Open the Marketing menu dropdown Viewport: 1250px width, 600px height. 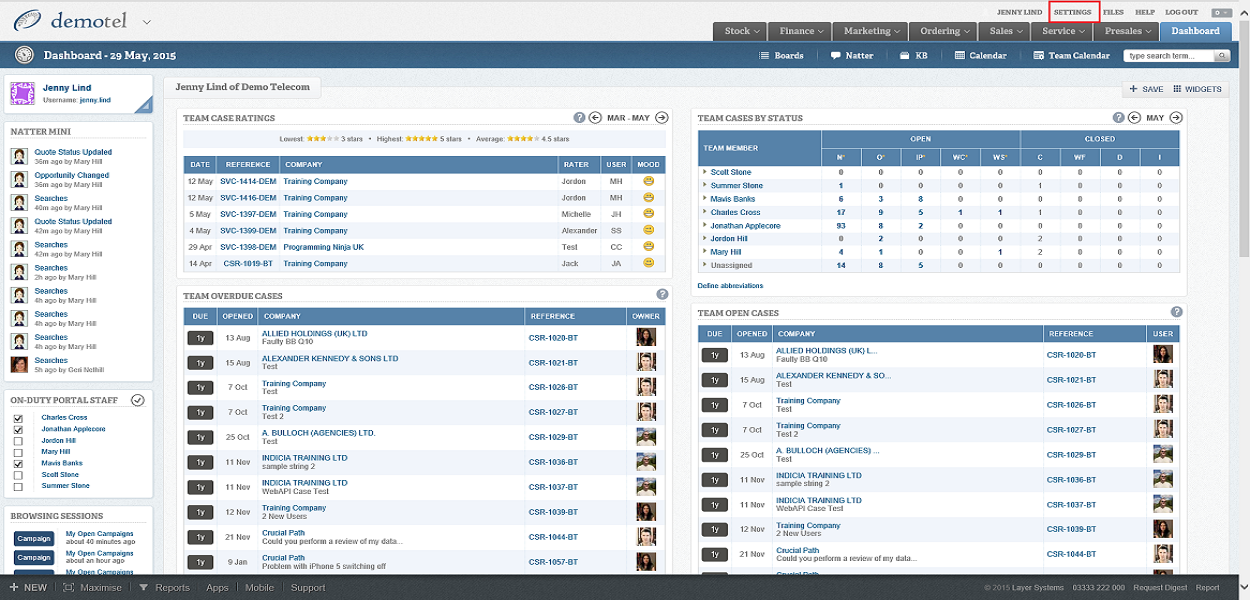click(x=869, y=31)
